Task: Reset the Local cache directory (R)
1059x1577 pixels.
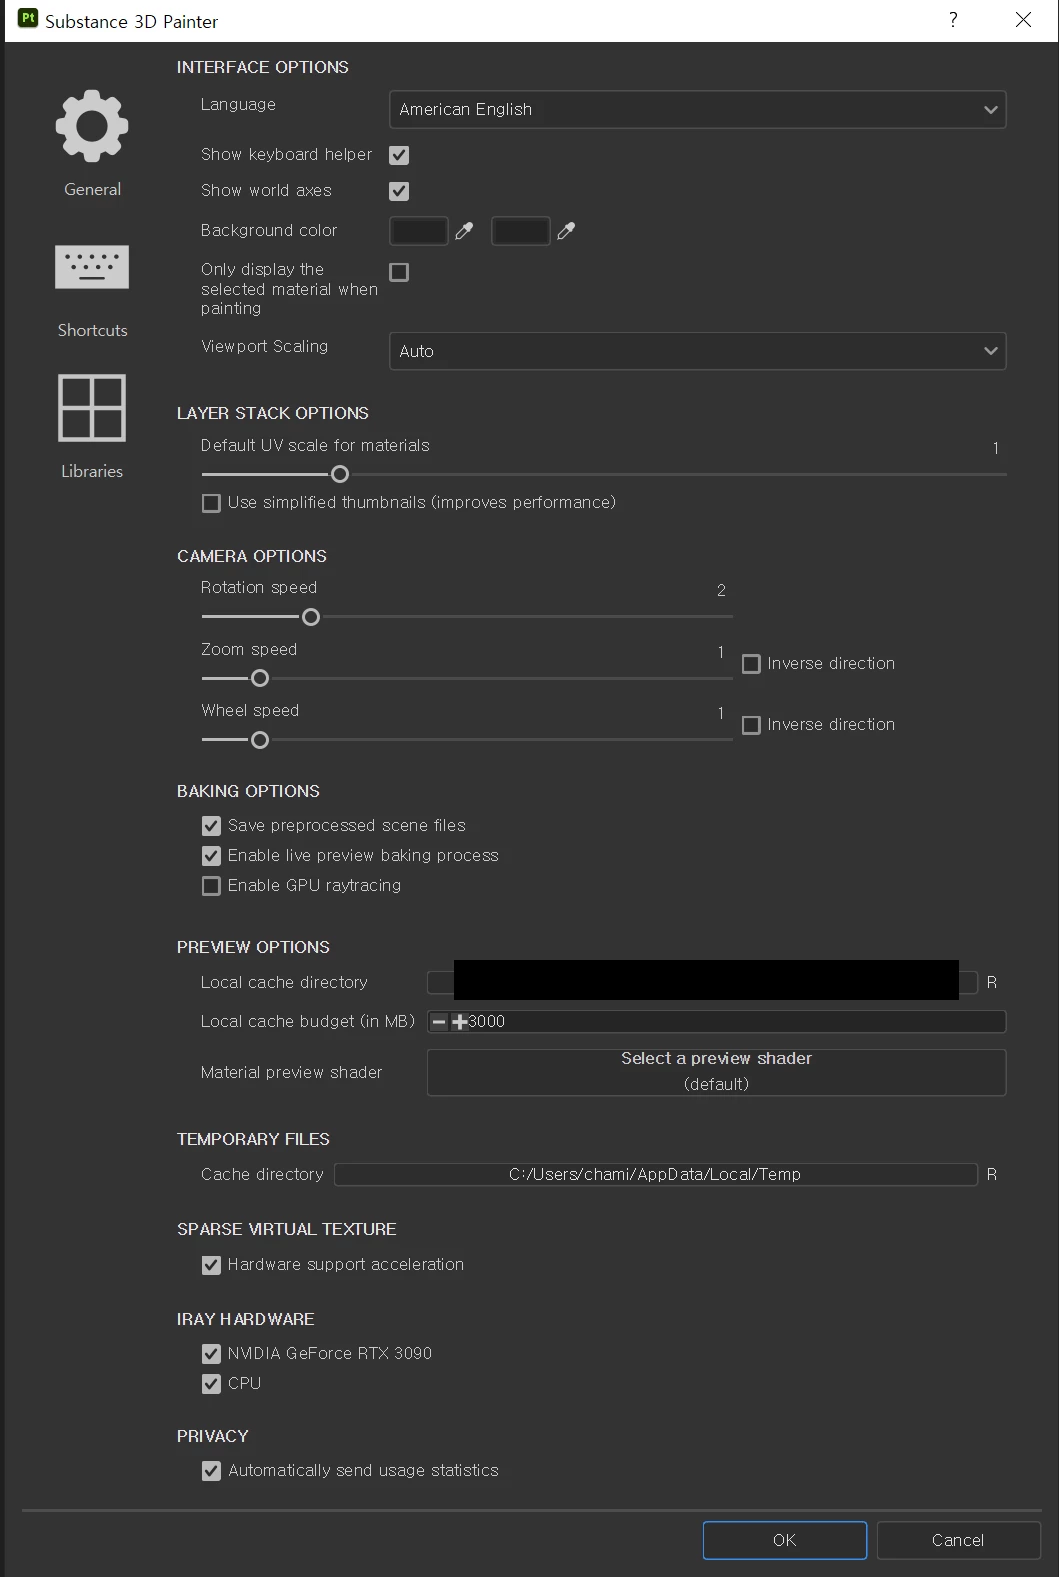Action: 991,982
